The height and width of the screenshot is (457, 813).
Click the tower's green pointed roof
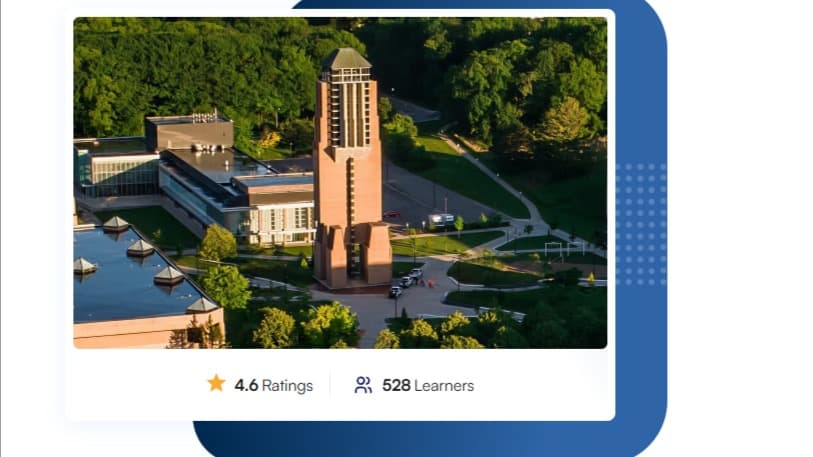pos(346,59)
